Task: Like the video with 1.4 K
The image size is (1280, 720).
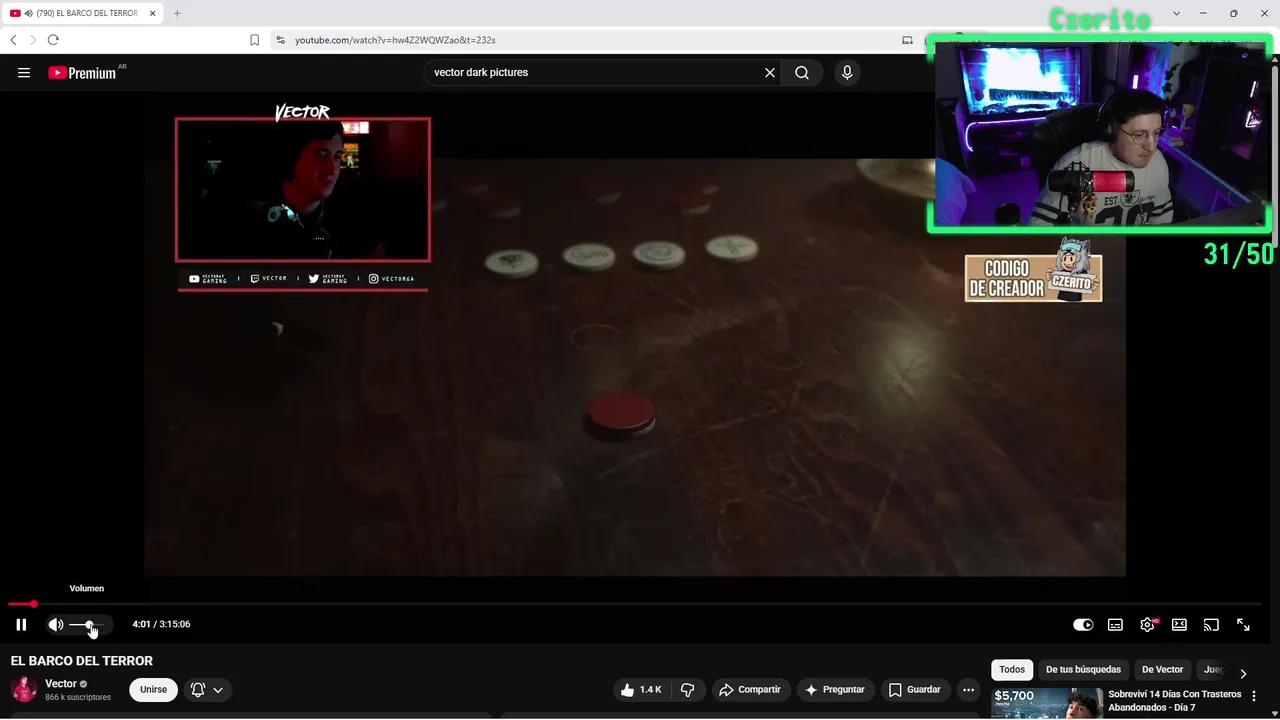Action: pyautogui.click(x=641, y=690)
